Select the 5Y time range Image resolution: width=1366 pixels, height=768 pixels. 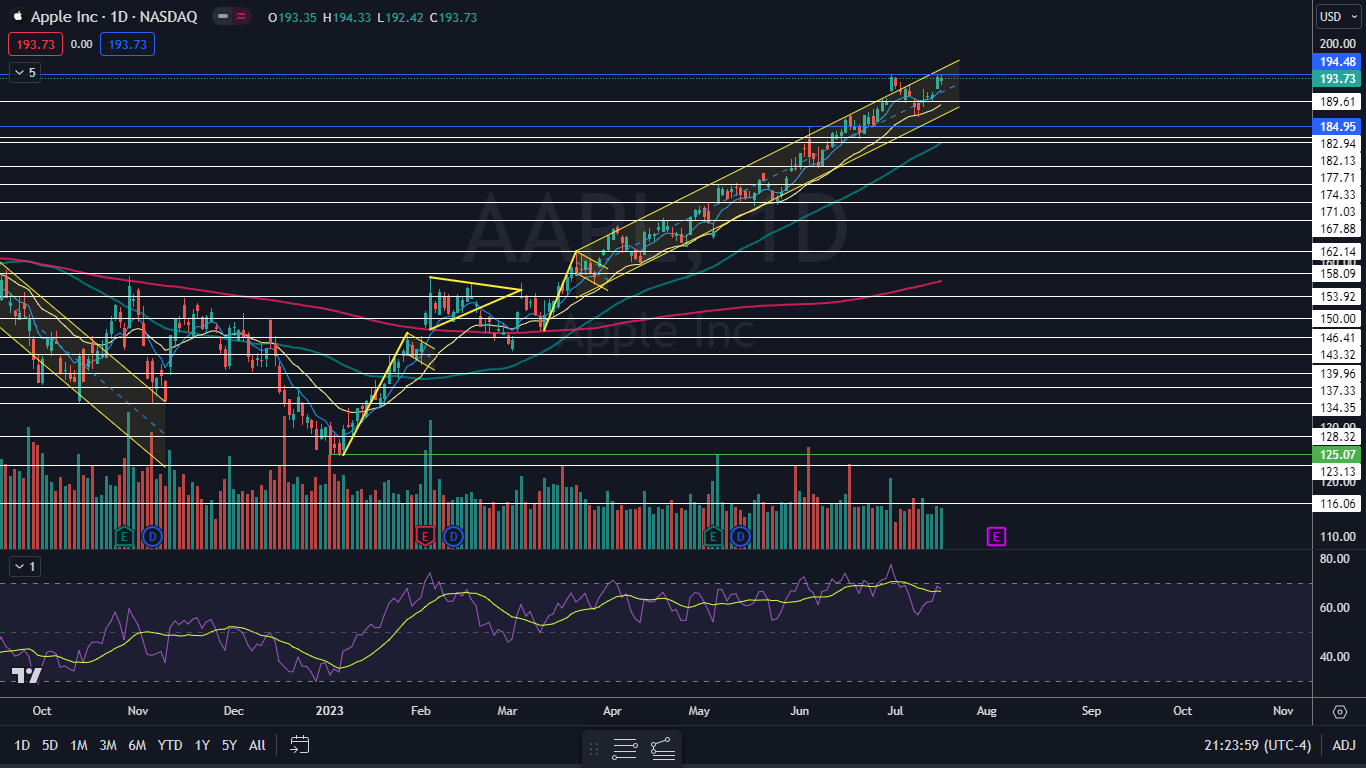pos(229,745)
